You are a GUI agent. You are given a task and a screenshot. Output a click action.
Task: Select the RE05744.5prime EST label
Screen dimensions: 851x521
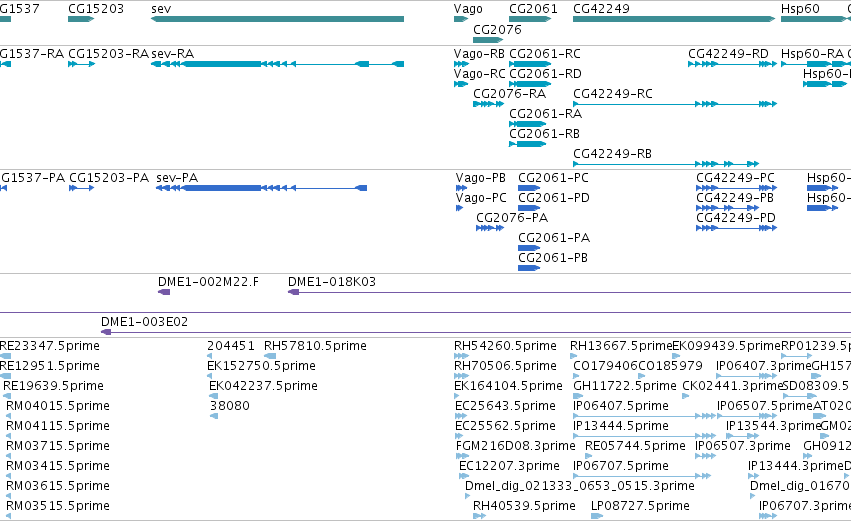pyautogui.click(x=636, y=447)
